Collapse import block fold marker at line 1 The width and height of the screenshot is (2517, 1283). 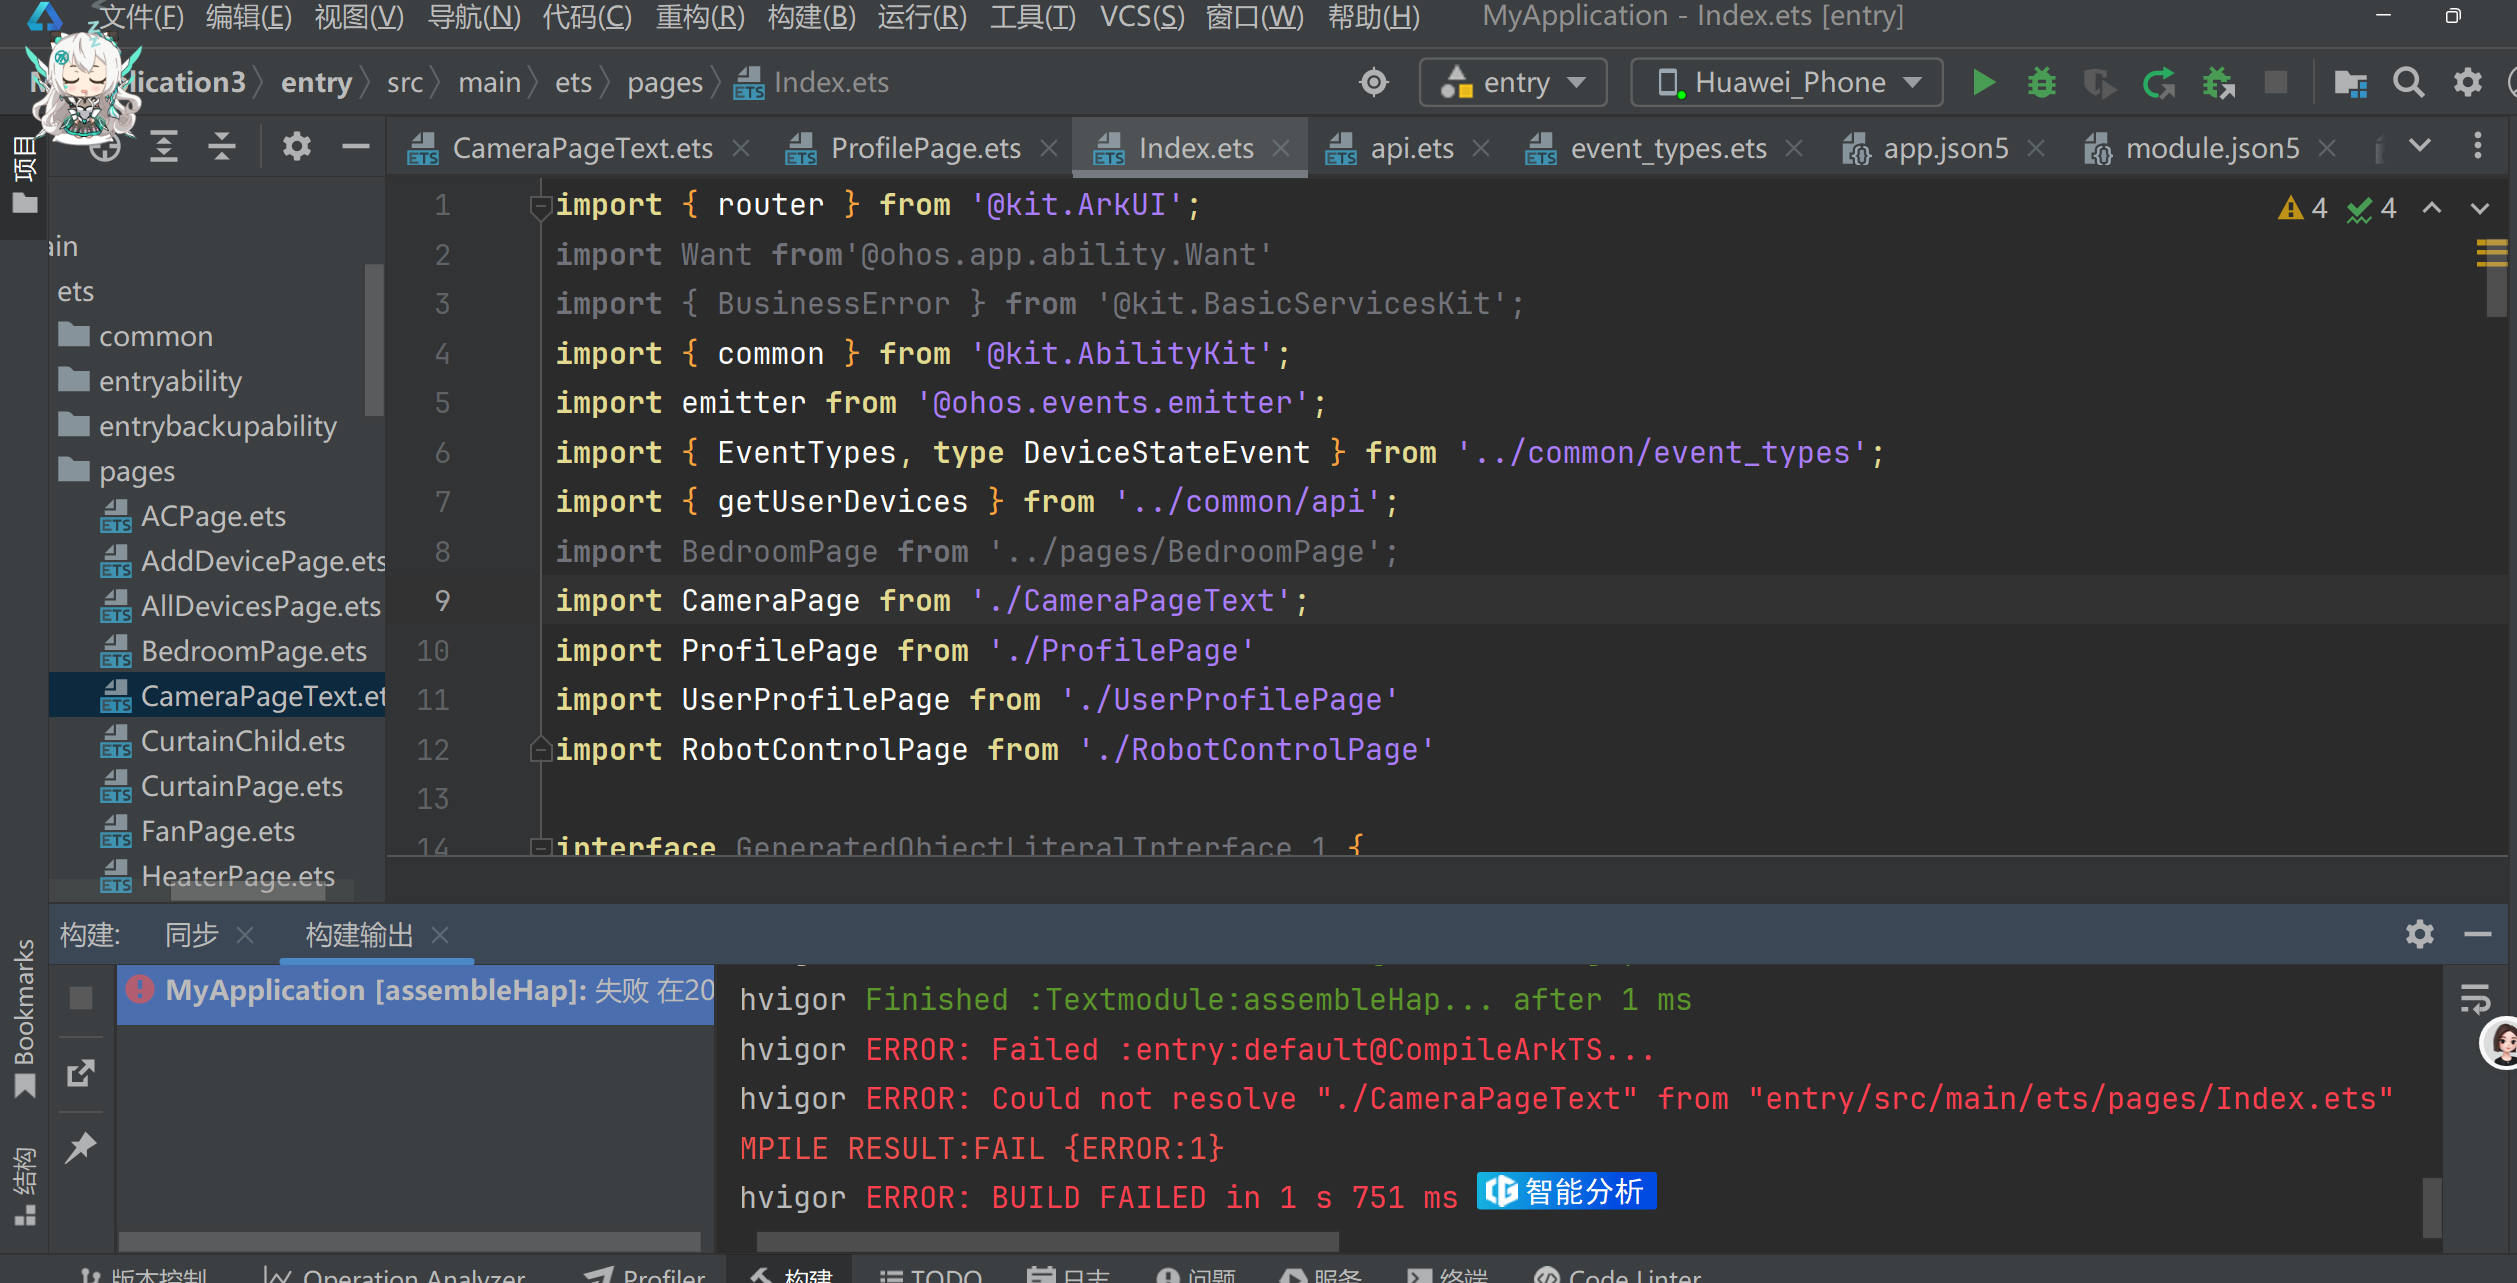[x=540, y=206]
